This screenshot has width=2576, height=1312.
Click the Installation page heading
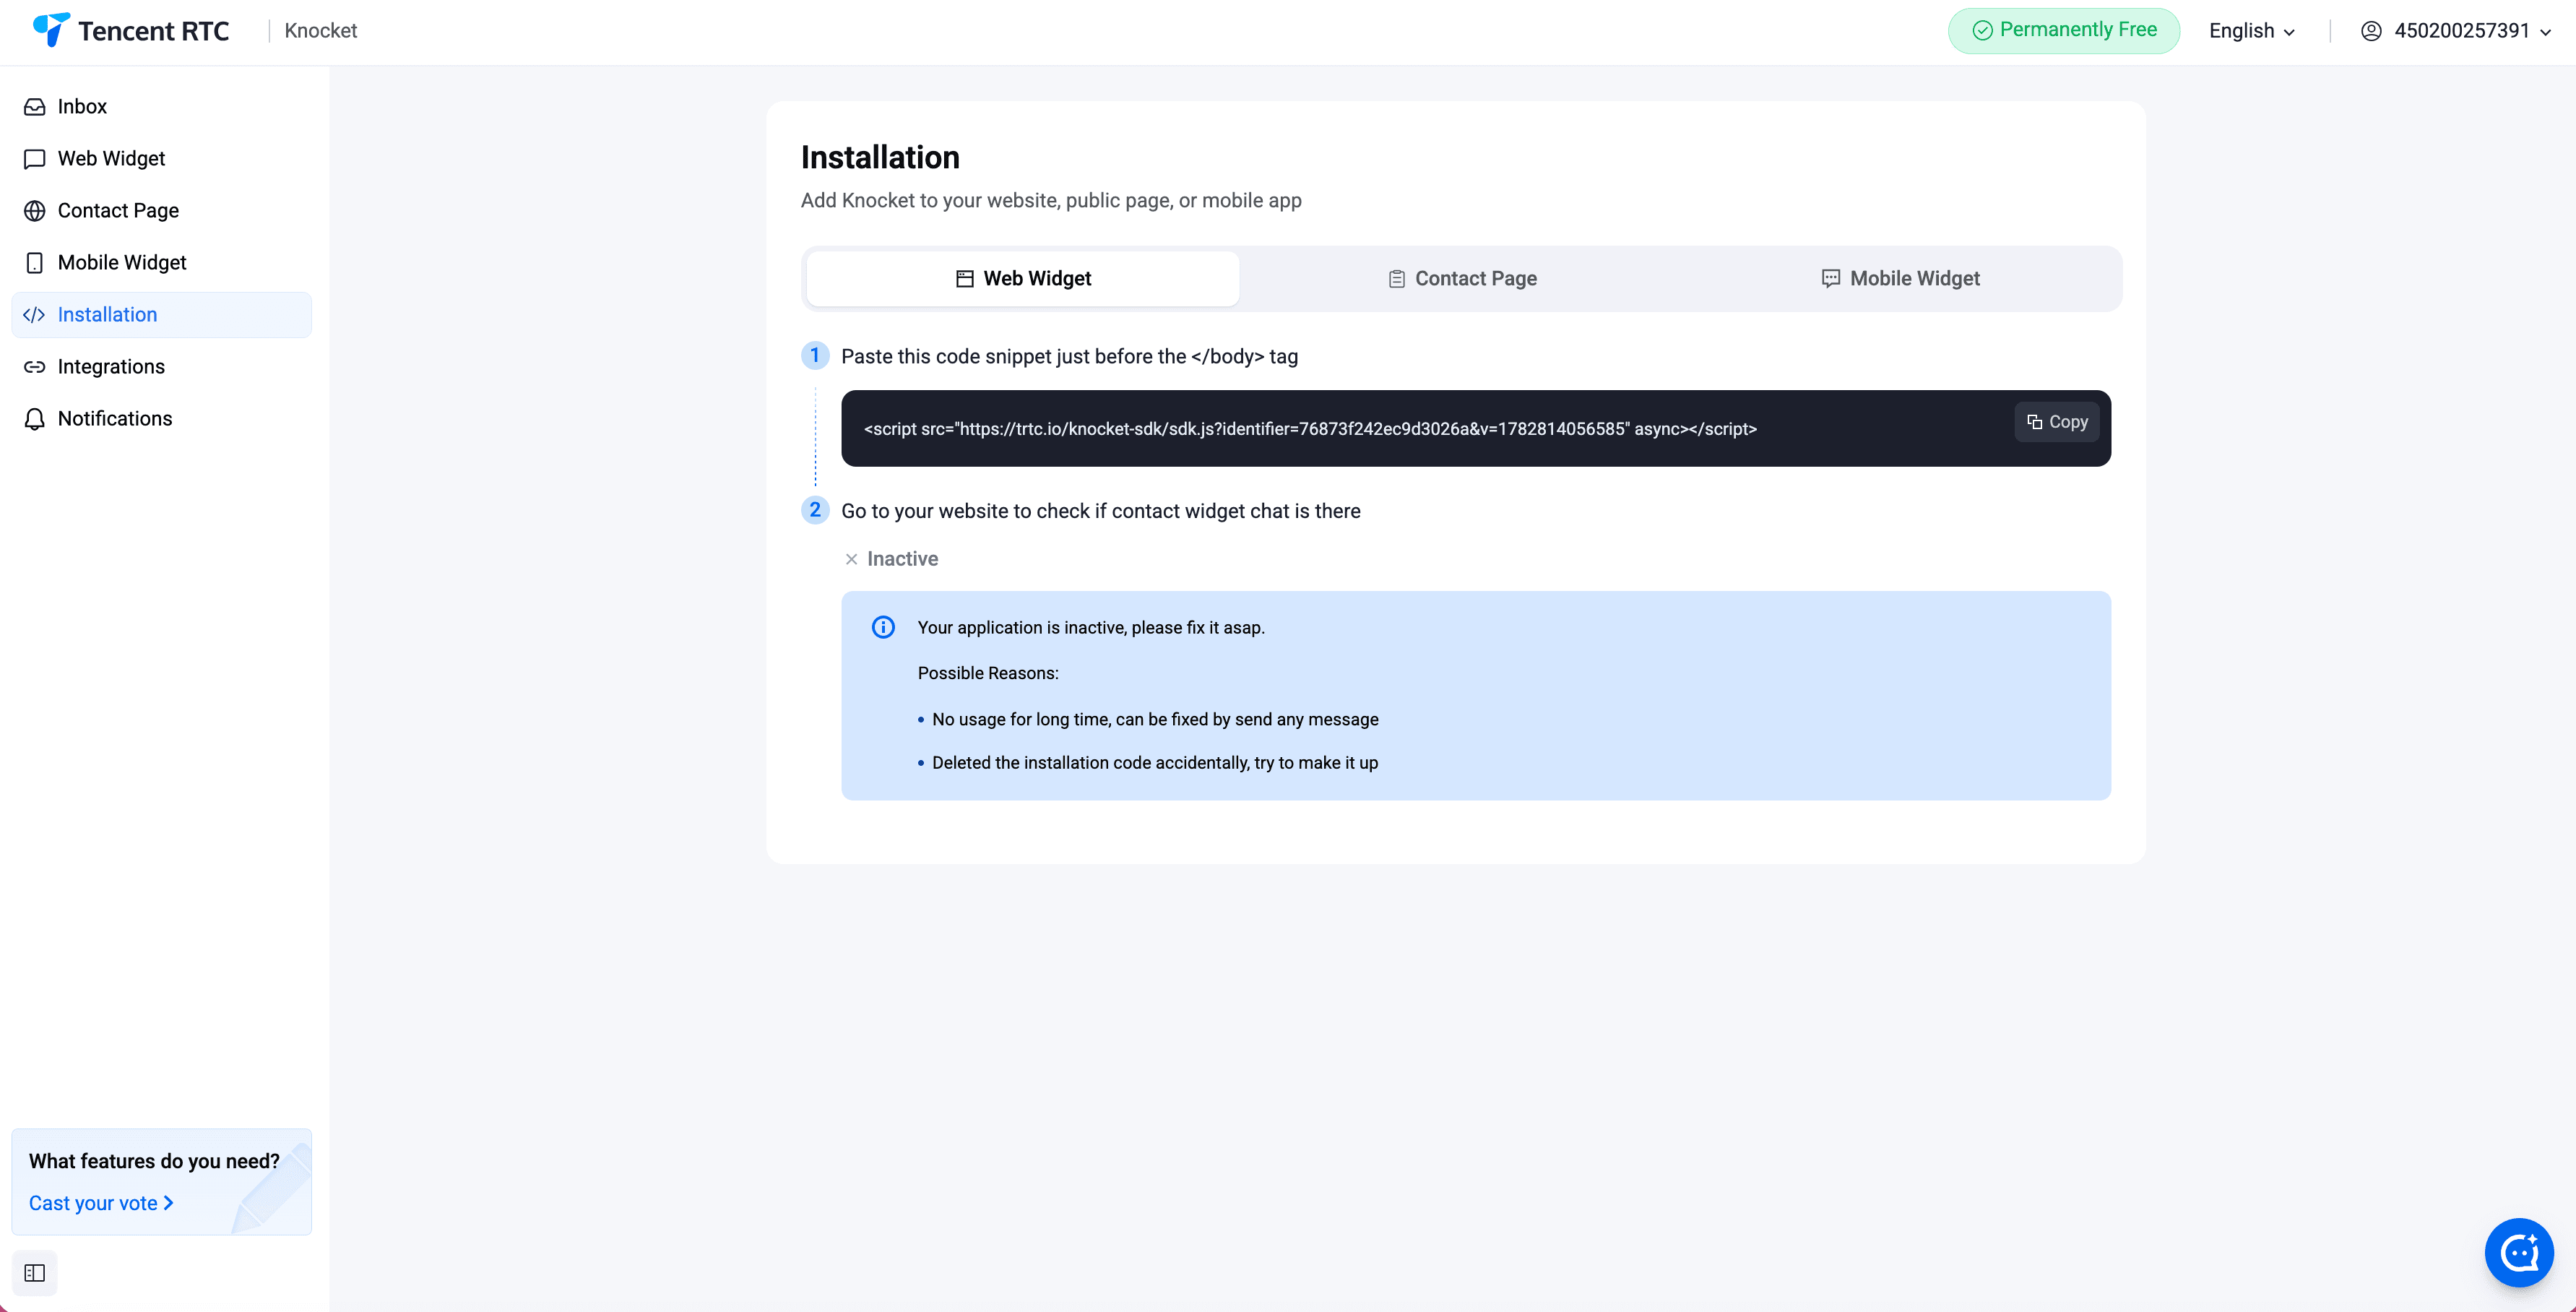coord(880,157)
